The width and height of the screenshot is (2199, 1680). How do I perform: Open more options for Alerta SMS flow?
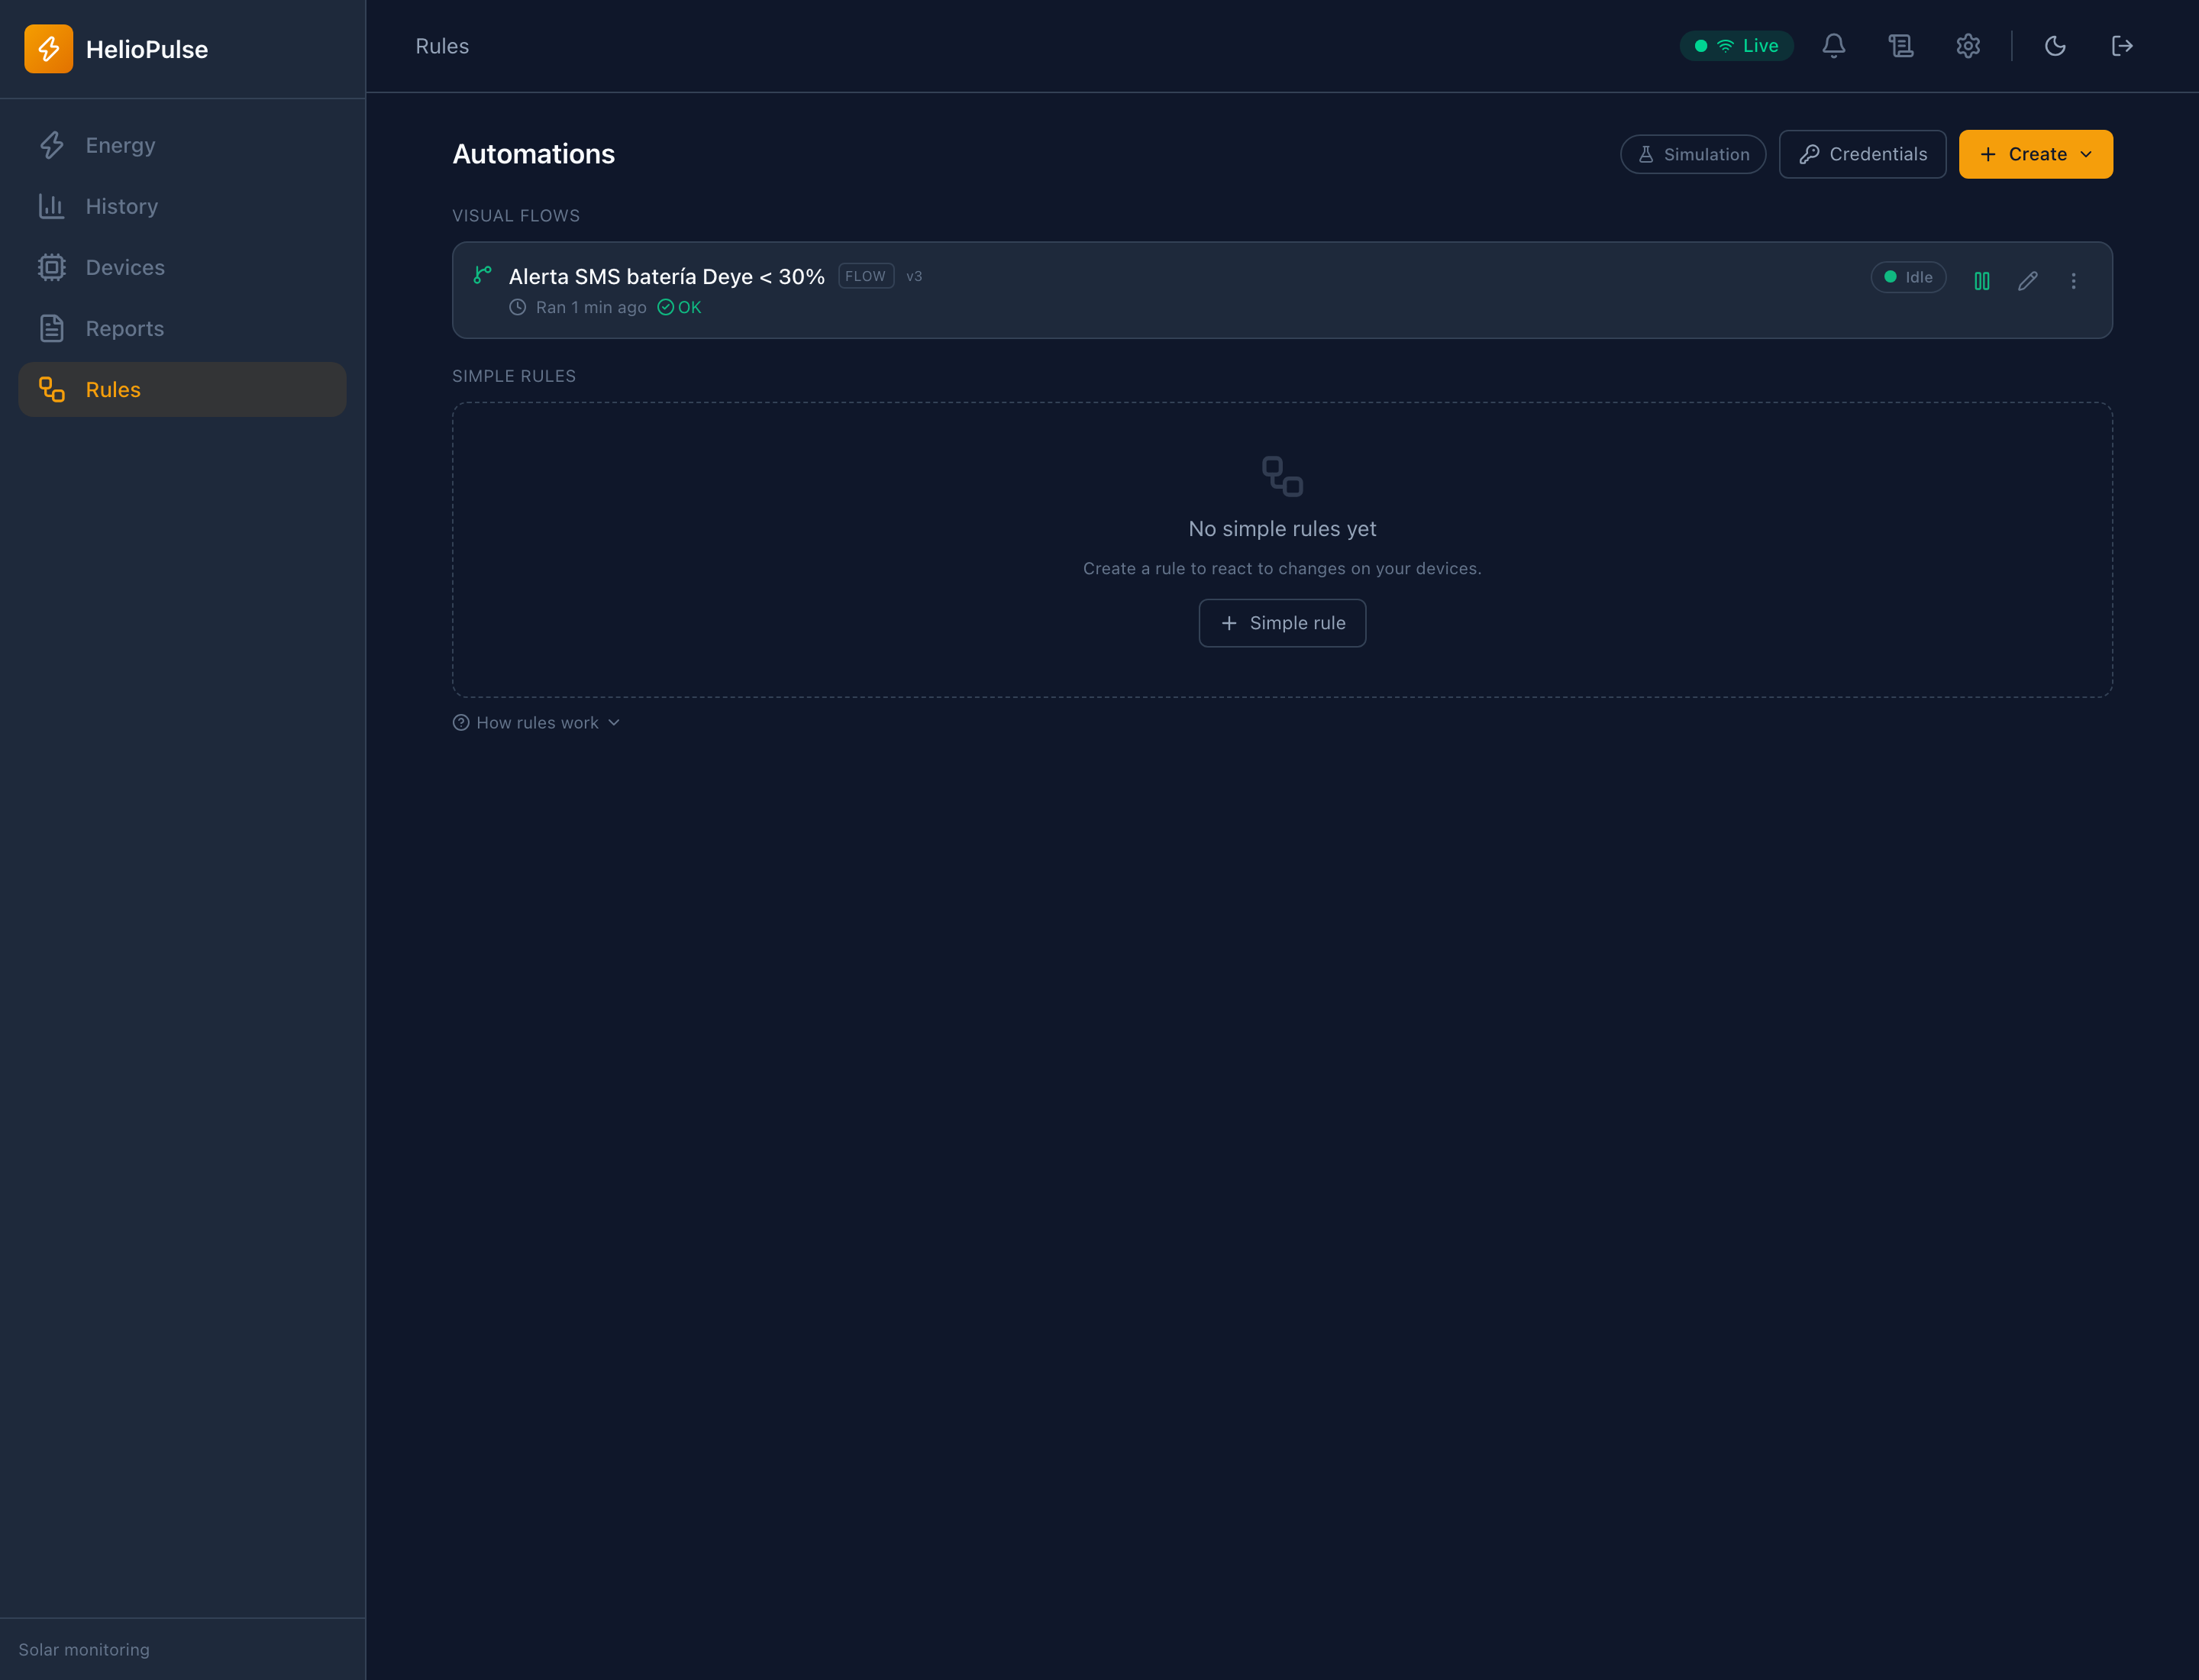pos(2073,281)
